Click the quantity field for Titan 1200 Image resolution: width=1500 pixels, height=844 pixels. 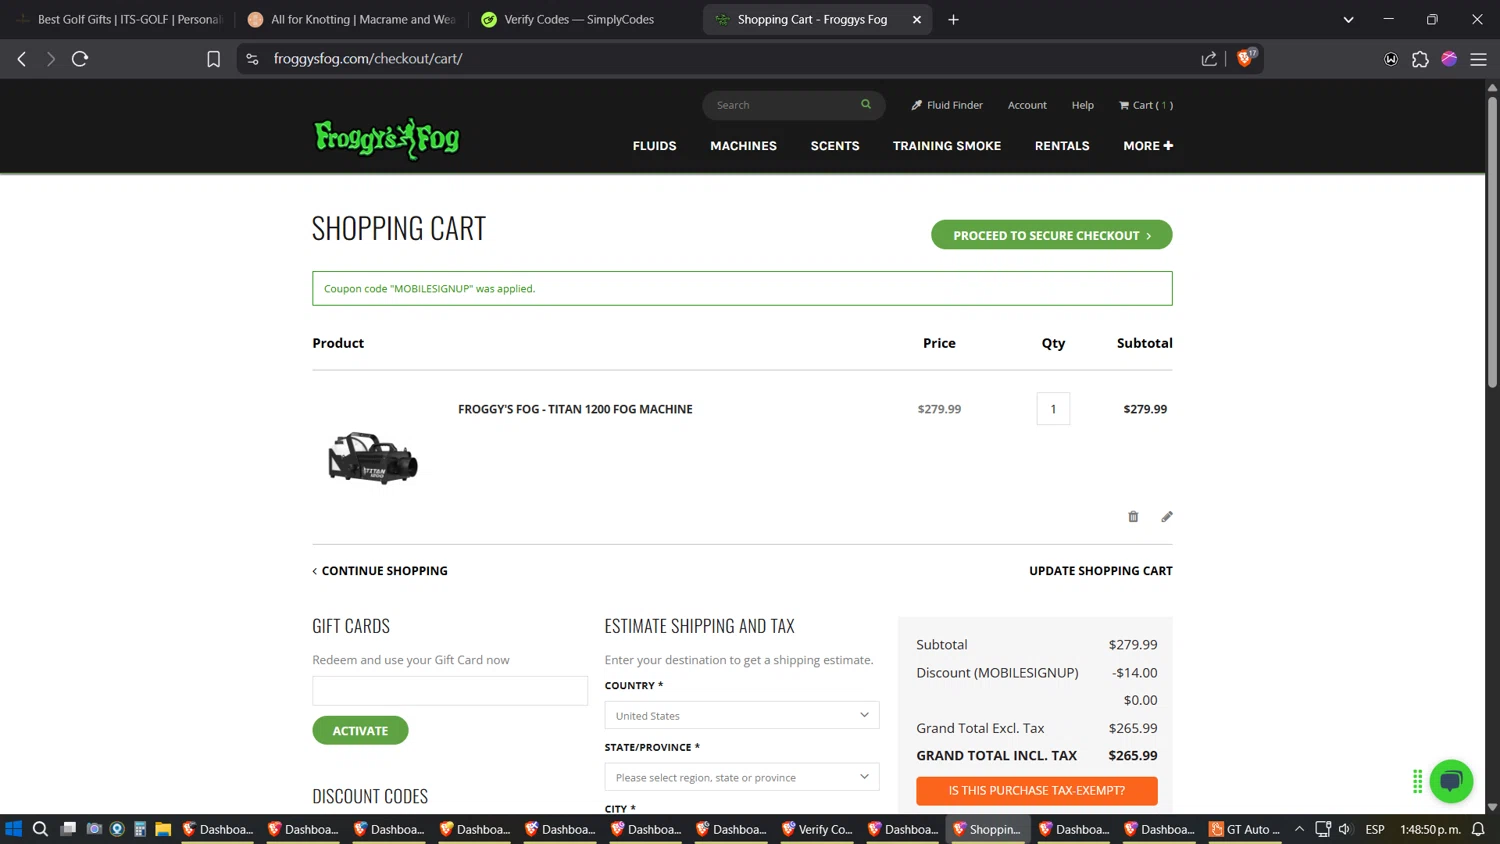click(1053, 409)
